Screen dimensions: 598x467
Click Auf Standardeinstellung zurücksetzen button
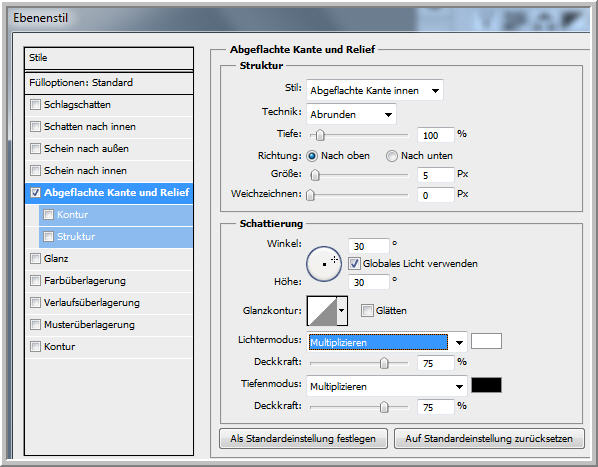489,439
